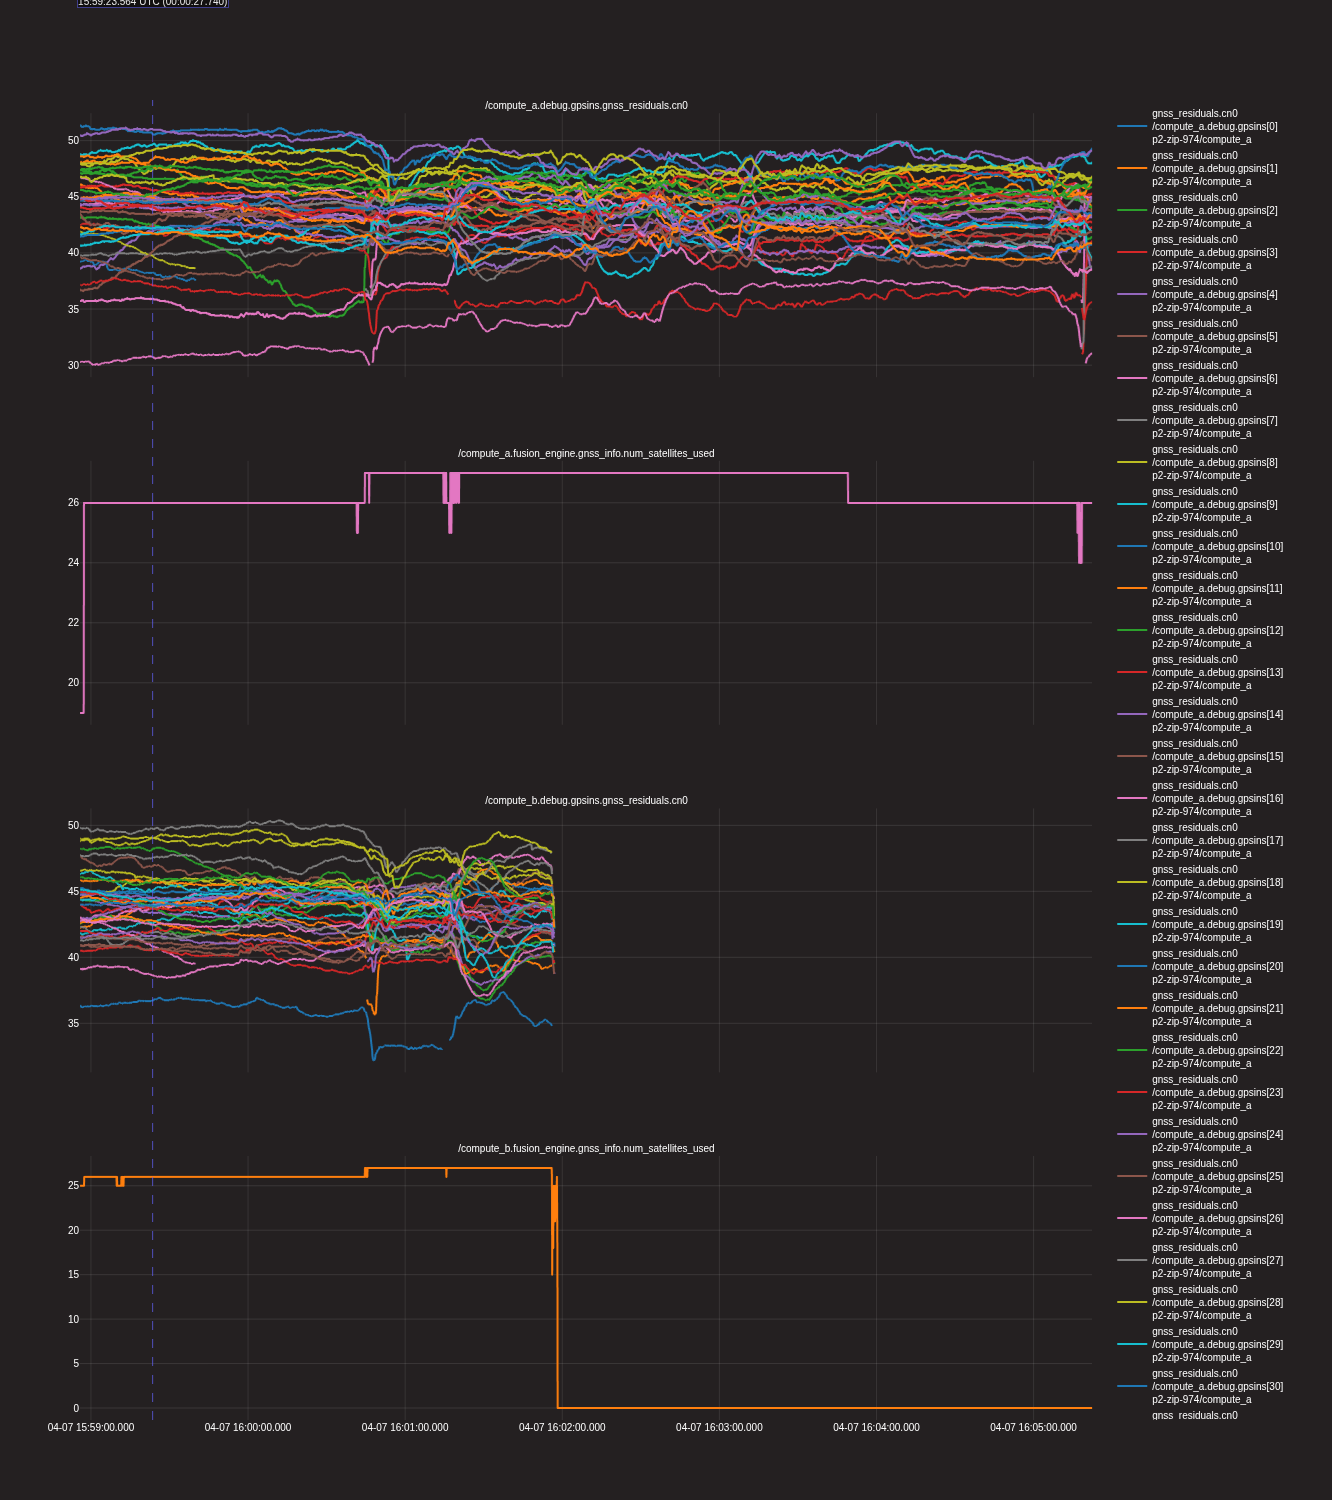Toggle the gpsins[8] legend entry
Viewport: 1332px width, 1500px height.
click(x=1199, y=463)
